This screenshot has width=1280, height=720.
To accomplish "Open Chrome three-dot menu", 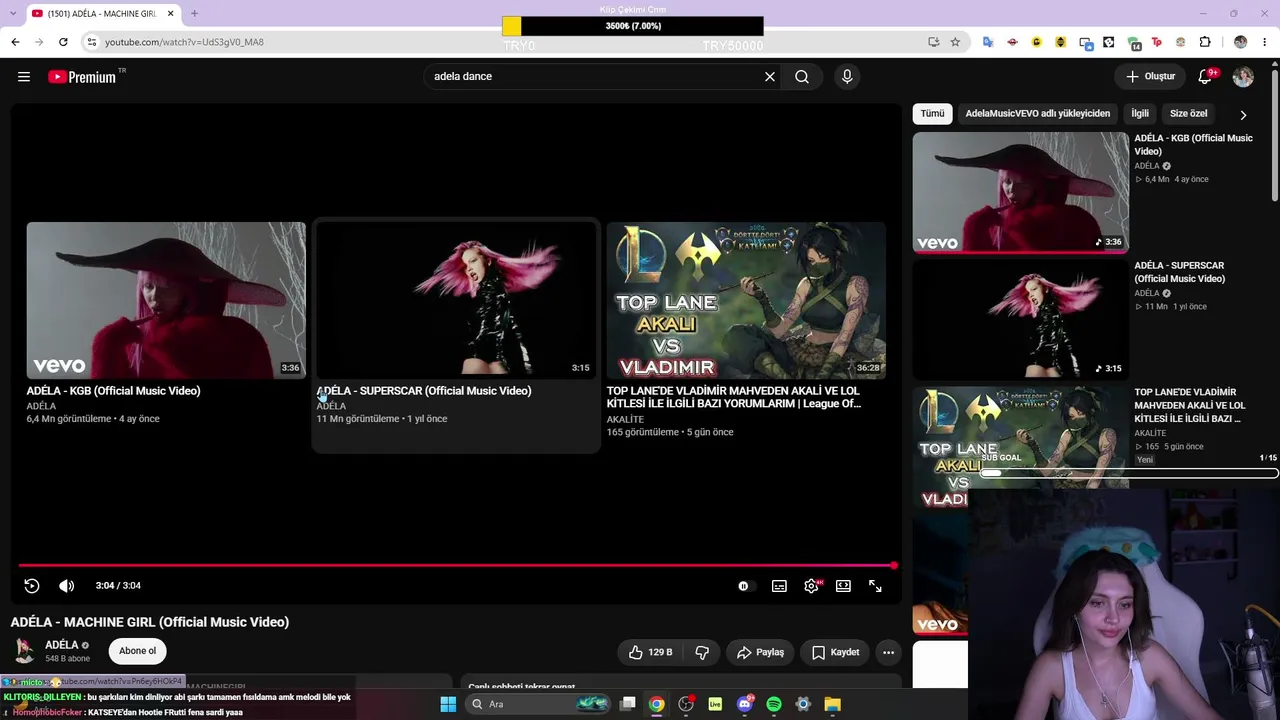I will [1265, 42].
